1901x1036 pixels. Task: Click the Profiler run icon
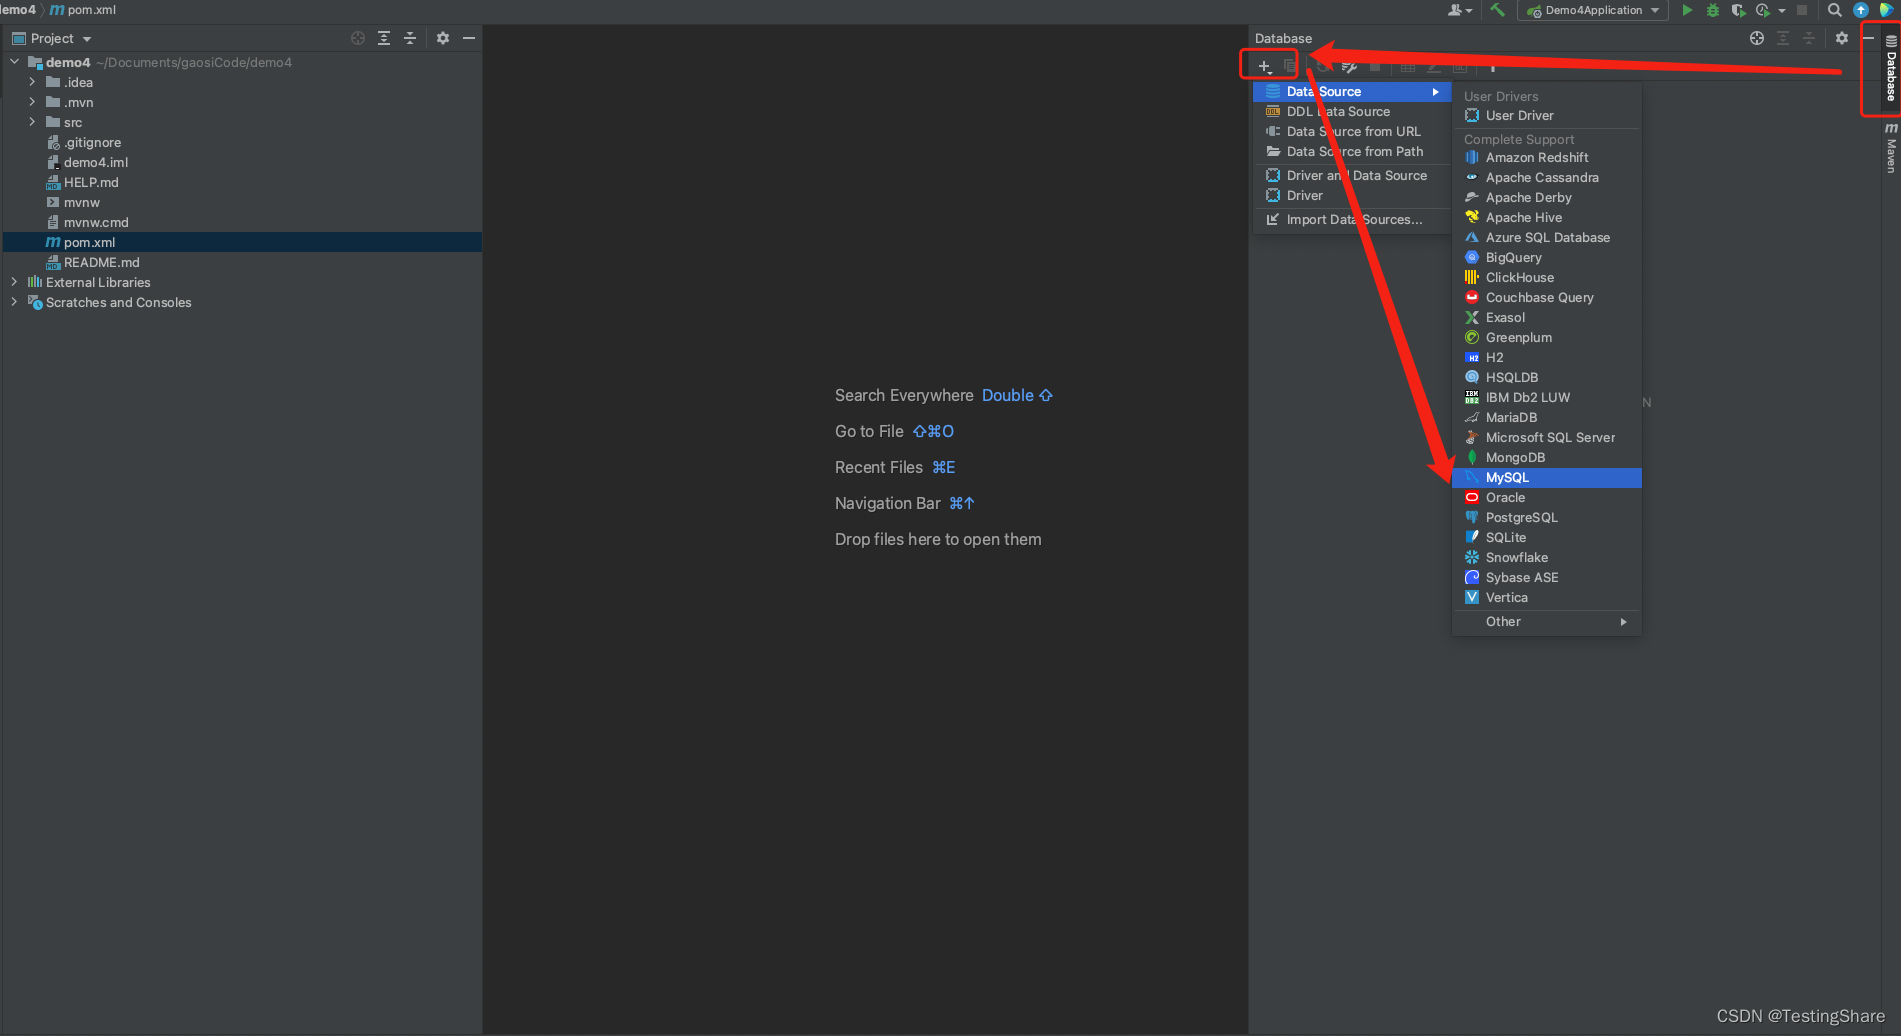pyautogui.click(x=1763, y=10)
